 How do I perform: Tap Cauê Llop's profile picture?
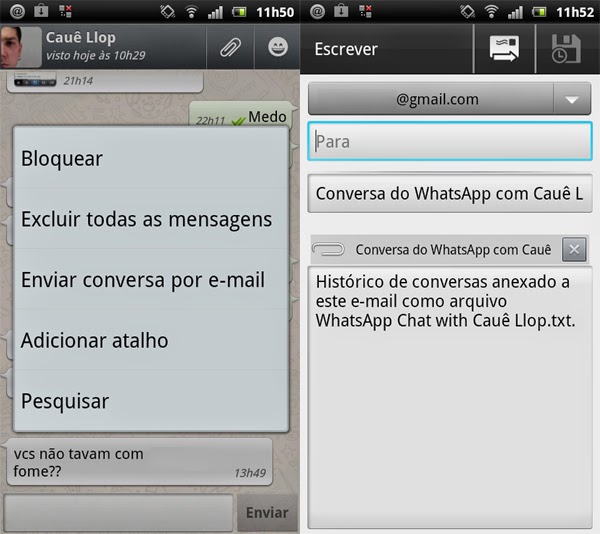tap(21, 47)
